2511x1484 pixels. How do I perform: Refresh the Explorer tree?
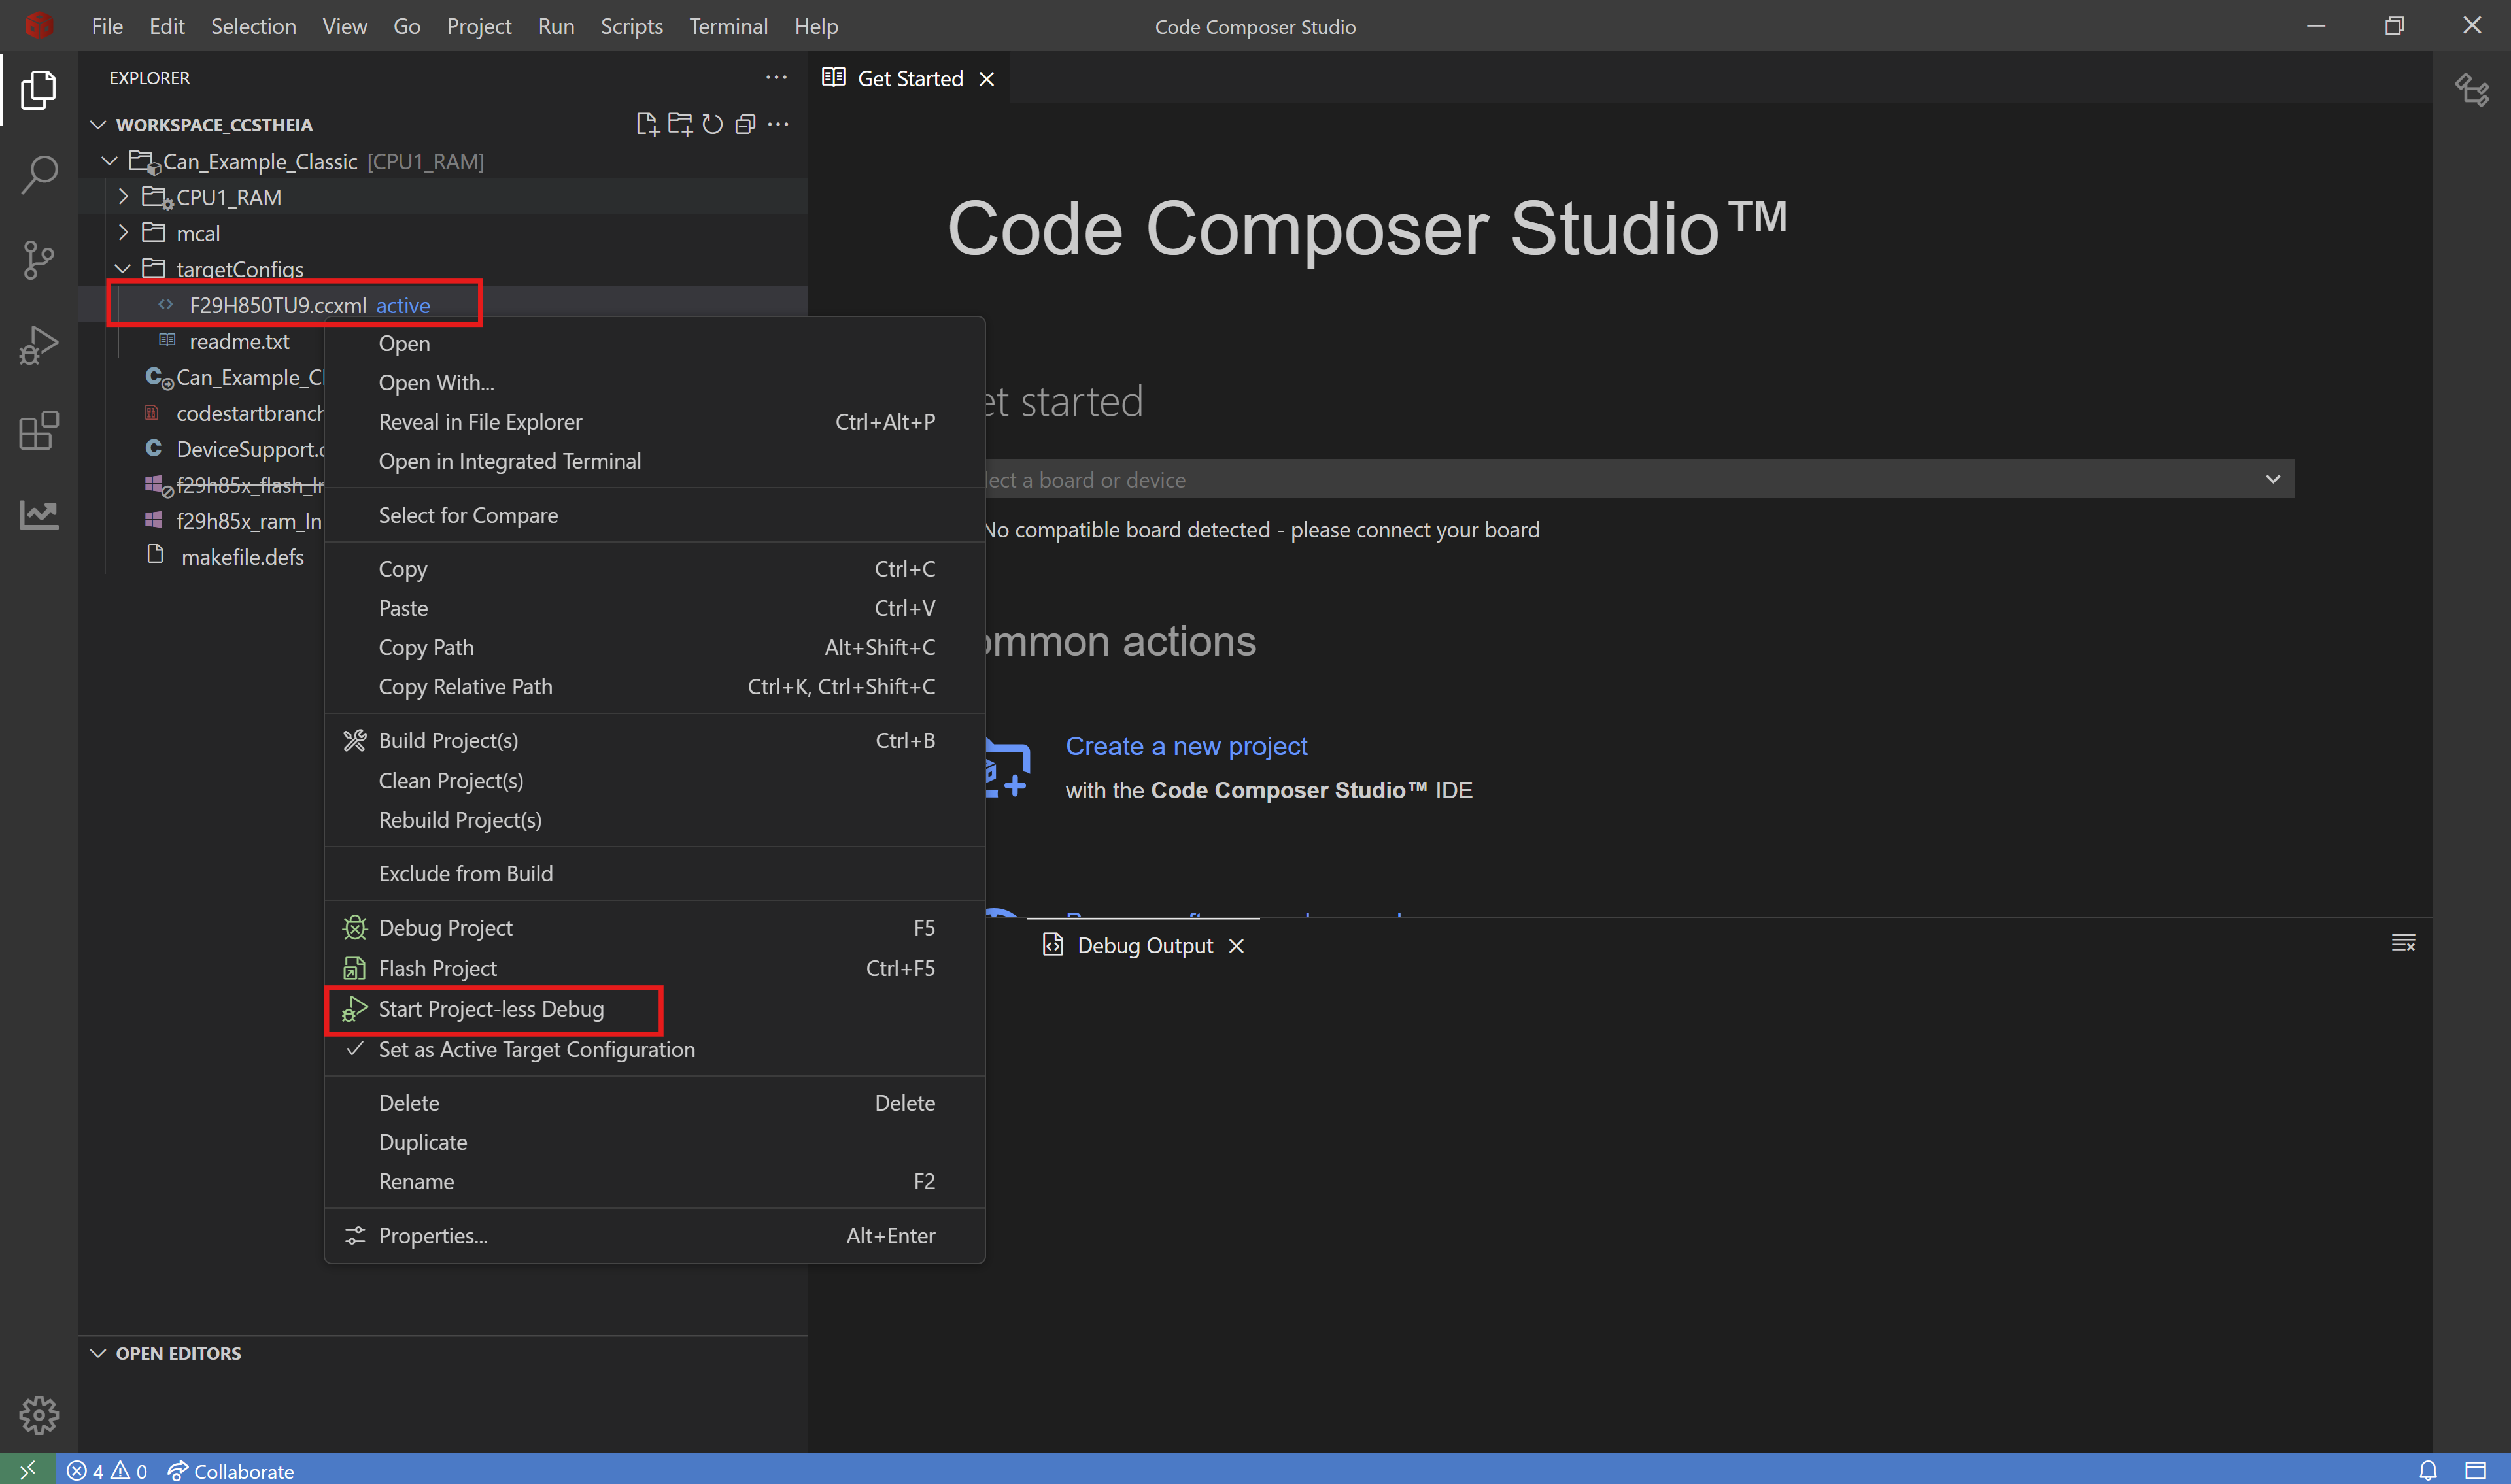pyautogui.click(x=712, y=123)
